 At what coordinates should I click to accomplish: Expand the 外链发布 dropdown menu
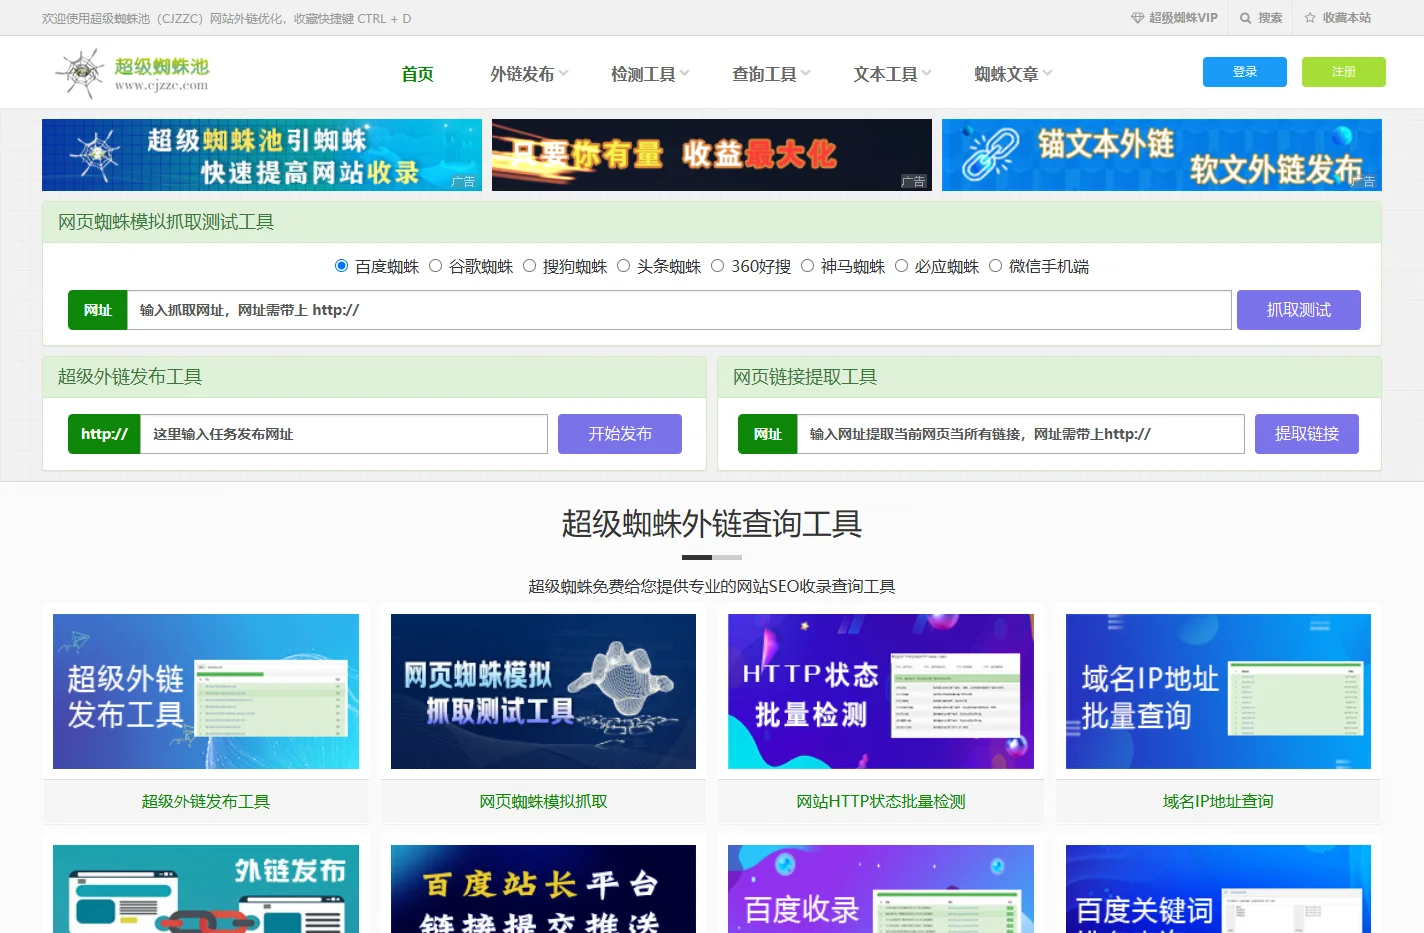coord(529,74)
